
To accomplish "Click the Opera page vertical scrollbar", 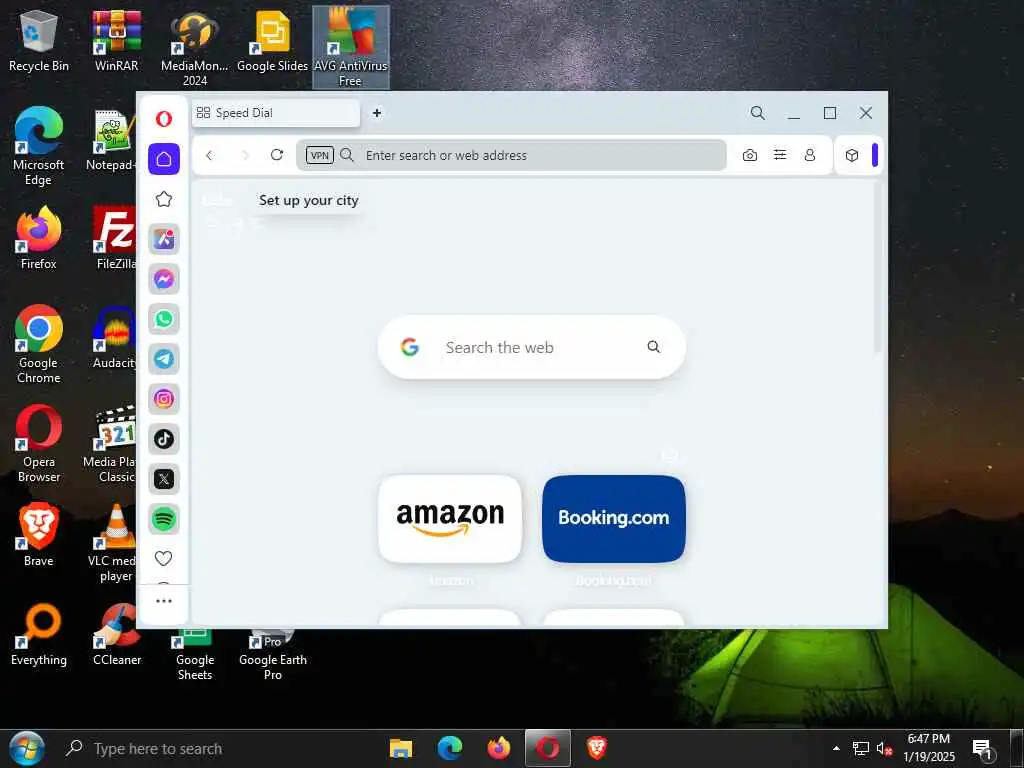I will (878, 268).
